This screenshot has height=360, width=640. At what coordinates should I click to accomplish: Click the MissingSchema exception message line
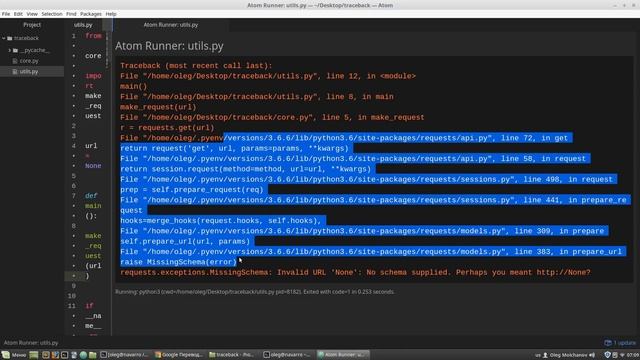(355, 272)
